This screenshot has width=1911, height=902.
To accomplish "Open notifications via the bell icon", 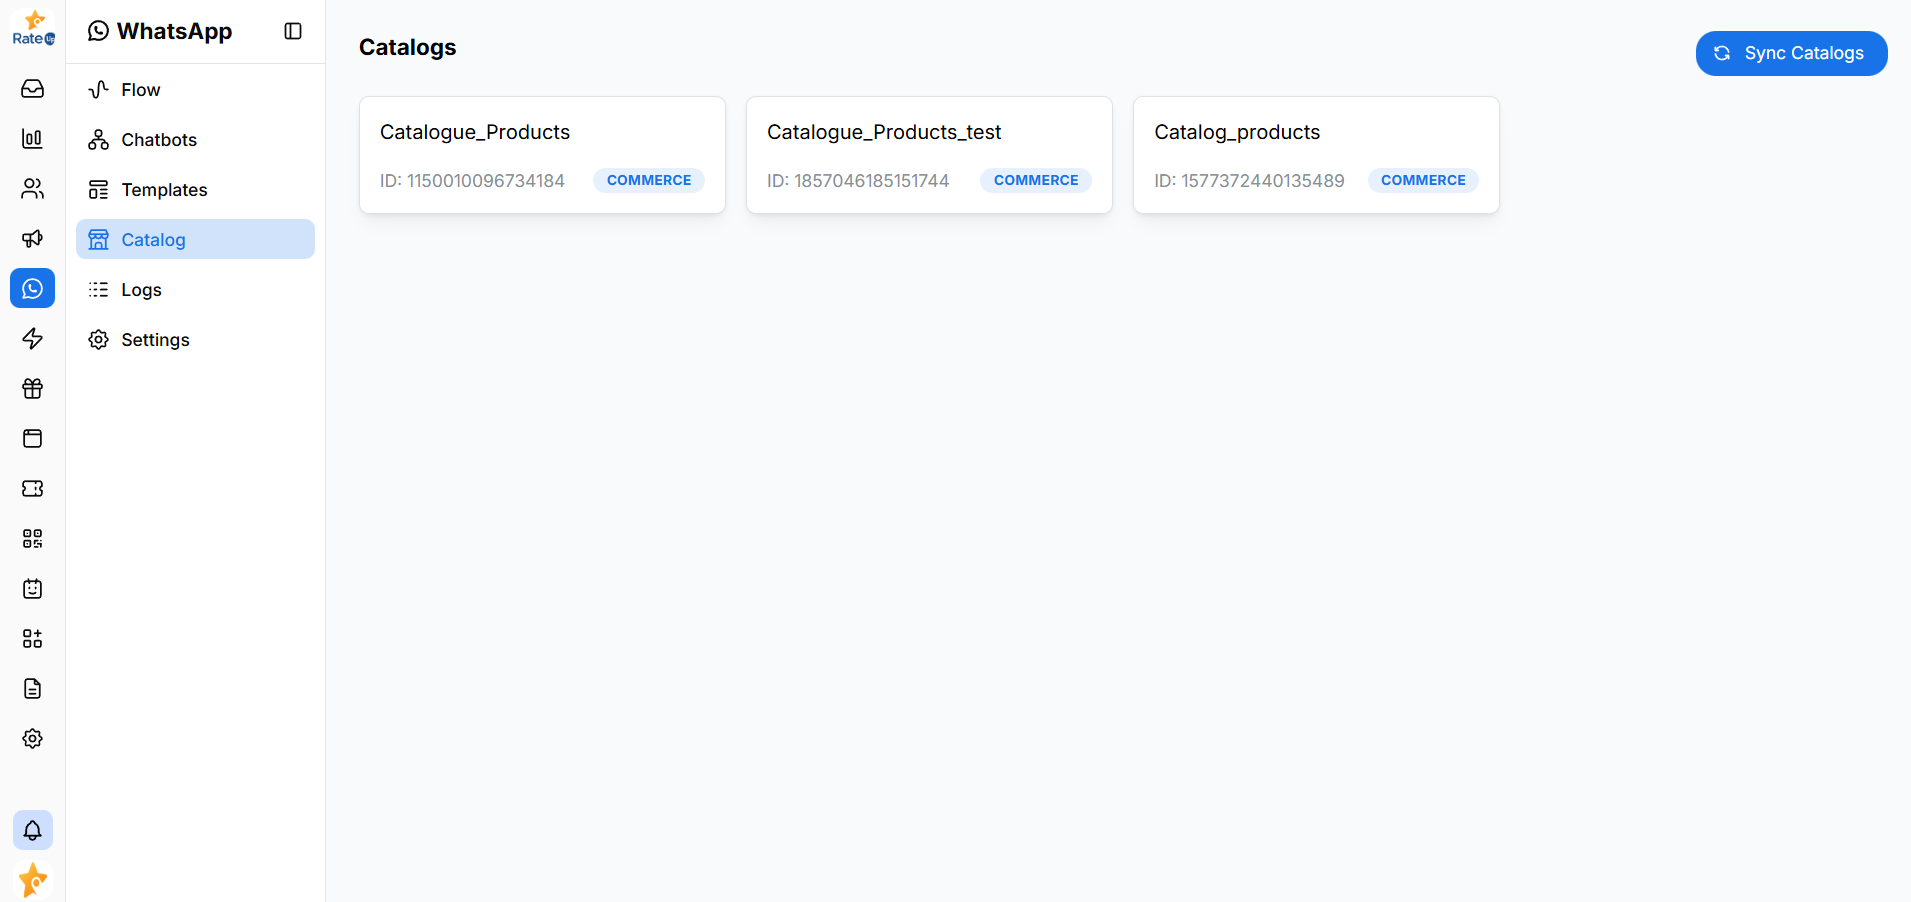I will click(x=32, y=830).
